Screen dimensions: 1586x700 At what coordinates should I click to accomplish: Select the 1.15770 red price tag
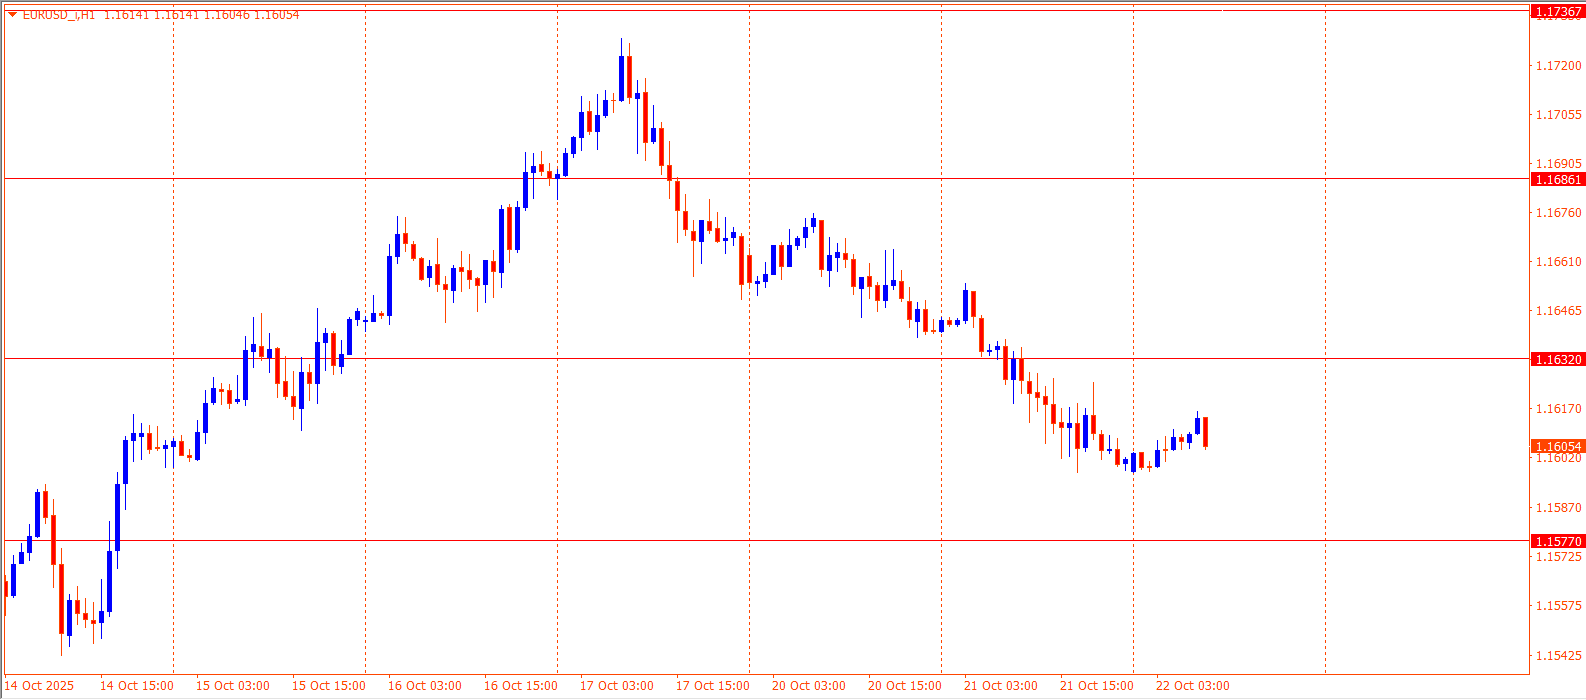click(1557, 541)
